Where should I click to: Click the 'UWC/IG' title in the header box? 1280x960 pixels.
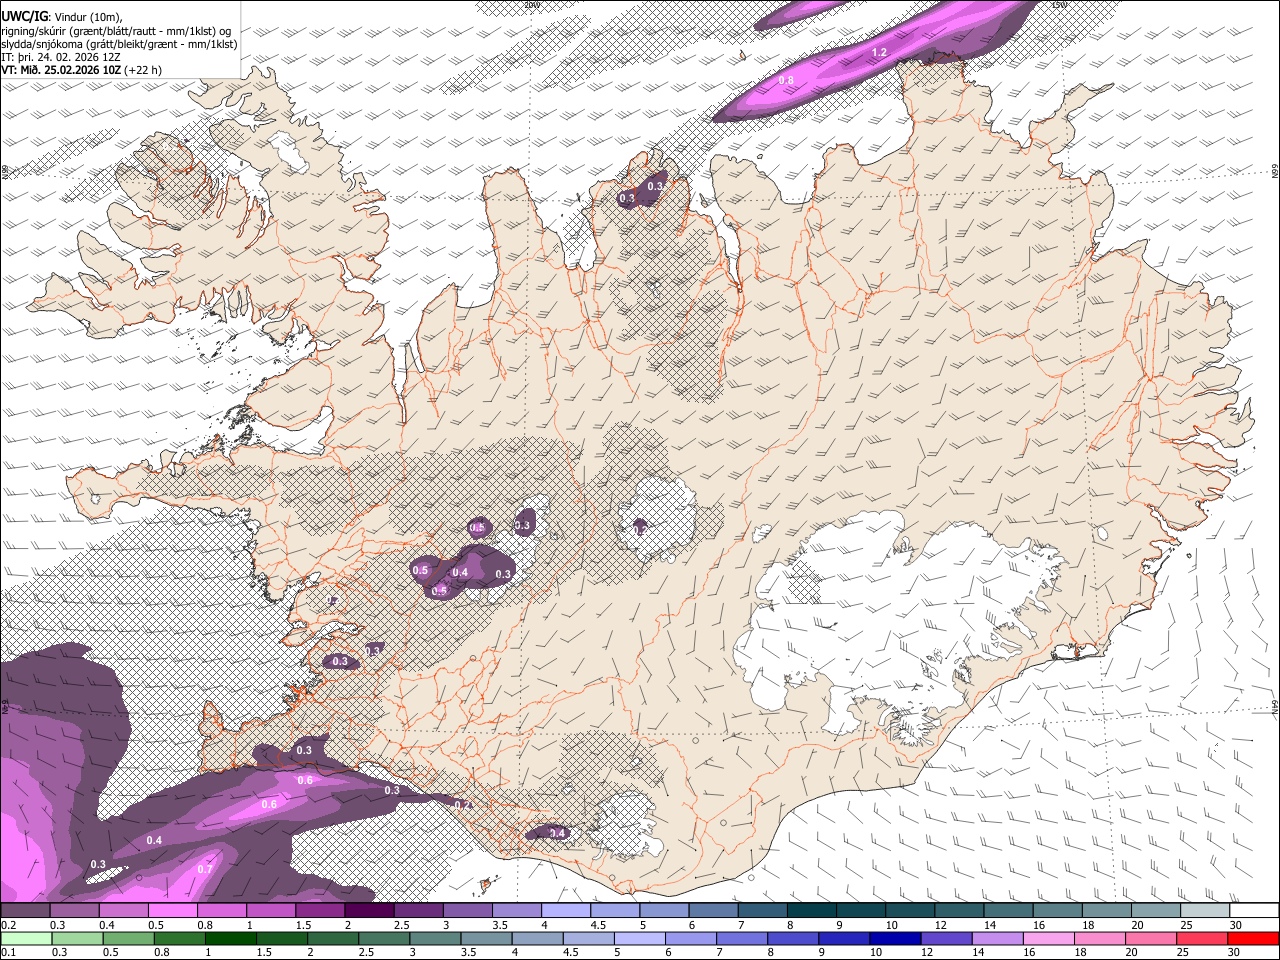click(x=24, y=16)
